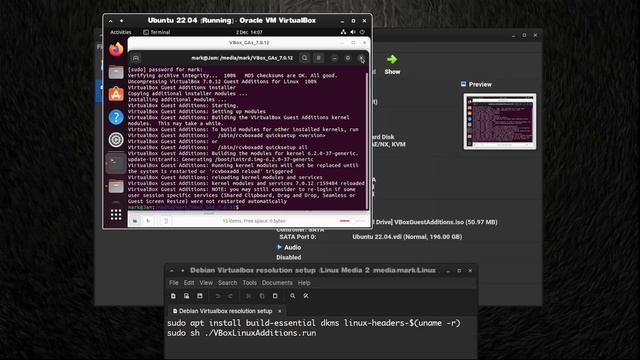
Task: Click the Preview thumbnail in VirtualBox Manager
Action: click(500, 121)
